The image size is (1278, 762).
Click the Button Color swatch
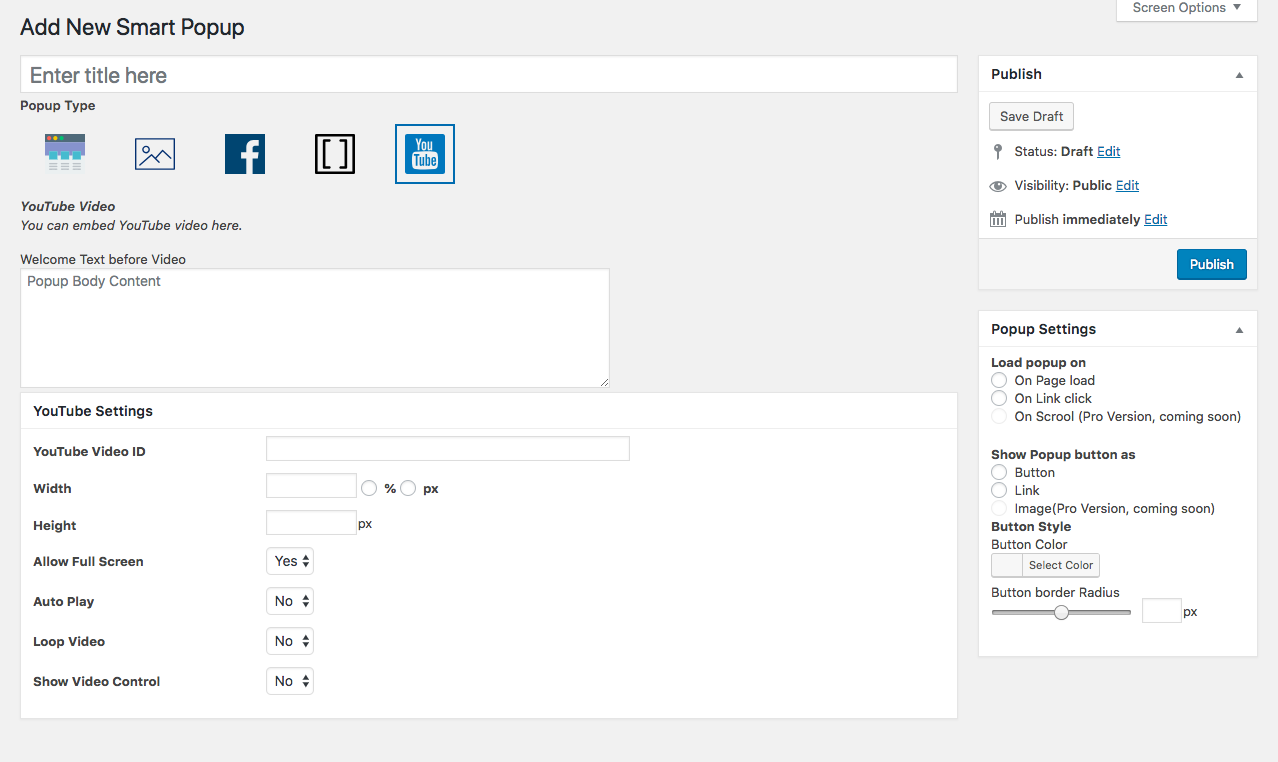pos(1007,565)
